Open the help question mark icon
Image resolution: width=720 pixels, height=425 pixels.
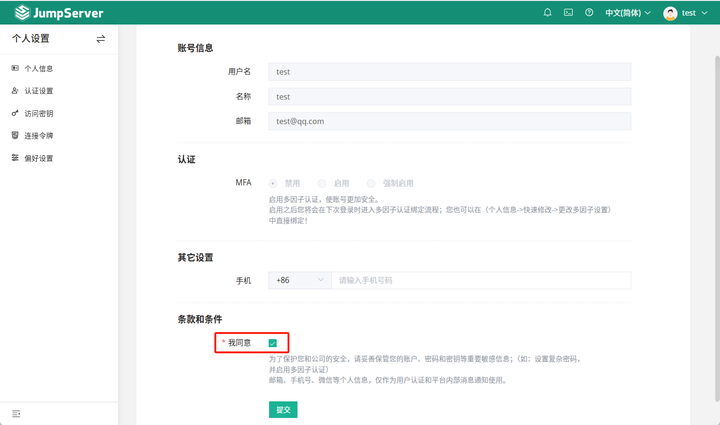tap(589, 12)
